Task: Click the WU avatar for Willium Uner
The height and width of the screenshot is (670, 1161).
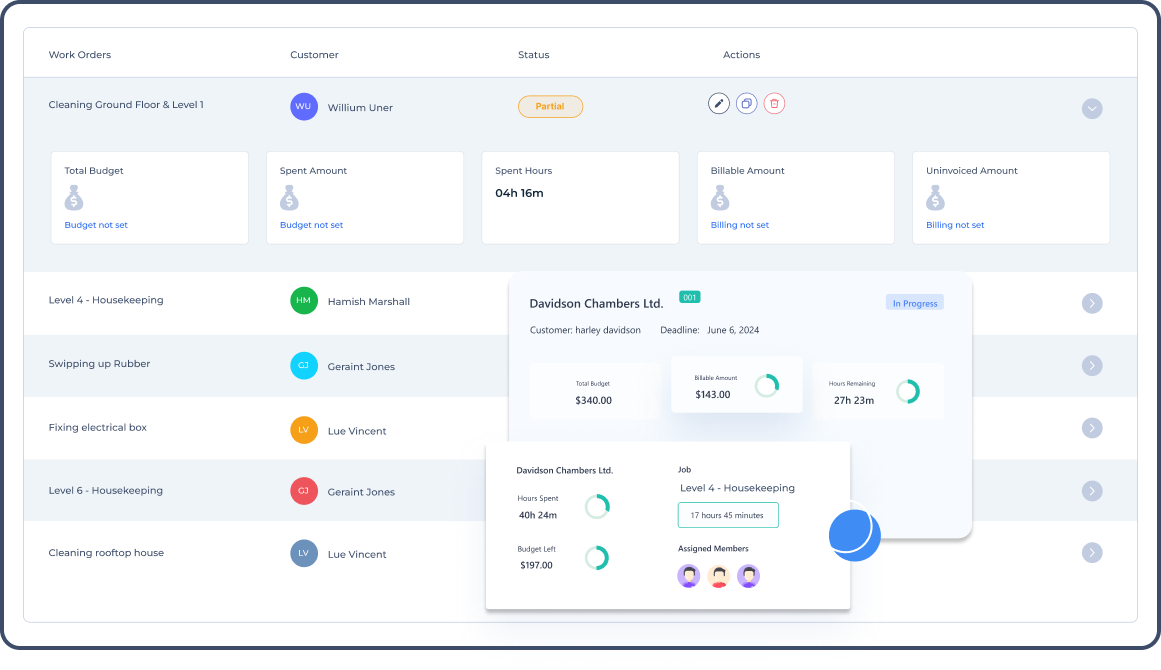Action: (x=304, y=107)
